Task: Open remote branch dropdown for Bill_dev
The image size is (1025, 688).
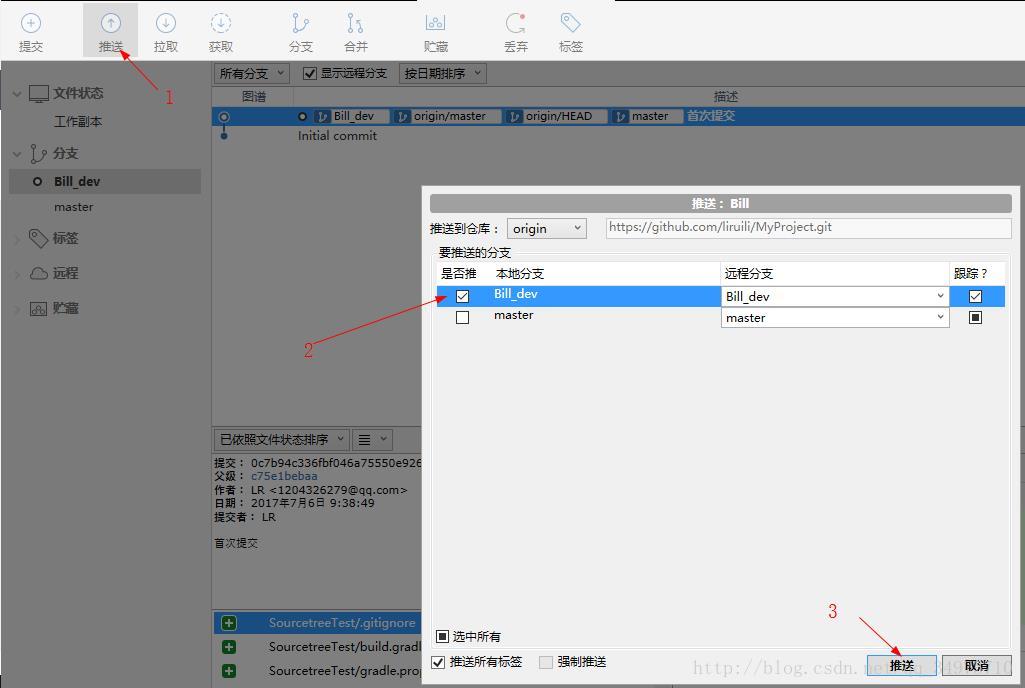Action: click(835, 296)
